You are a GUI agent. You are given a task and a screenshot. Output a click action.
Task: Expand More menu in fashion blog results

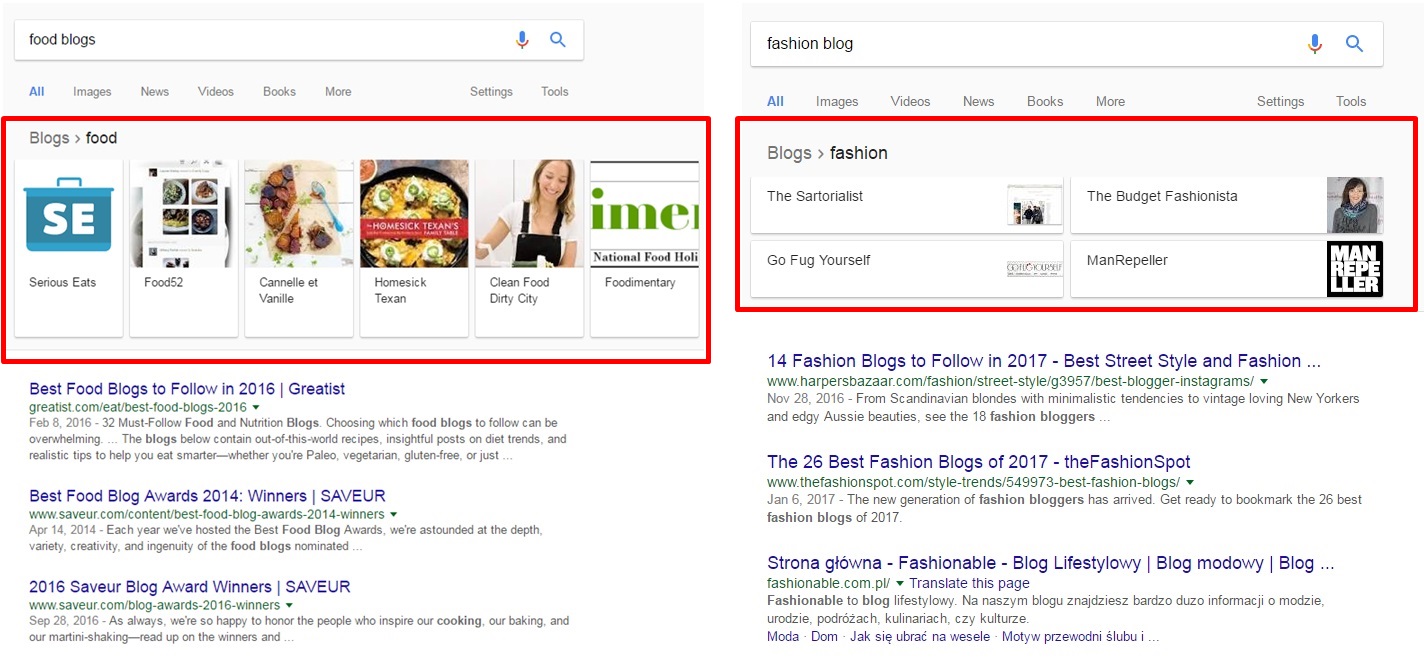click(x=1110, y=101)
